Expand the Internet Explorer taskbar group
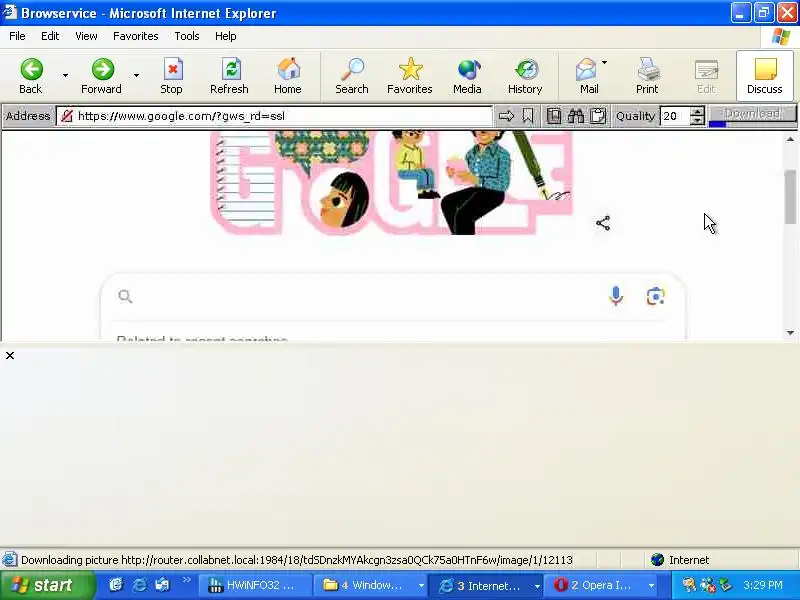The image size is (800, 600). [x=537, y=586]
